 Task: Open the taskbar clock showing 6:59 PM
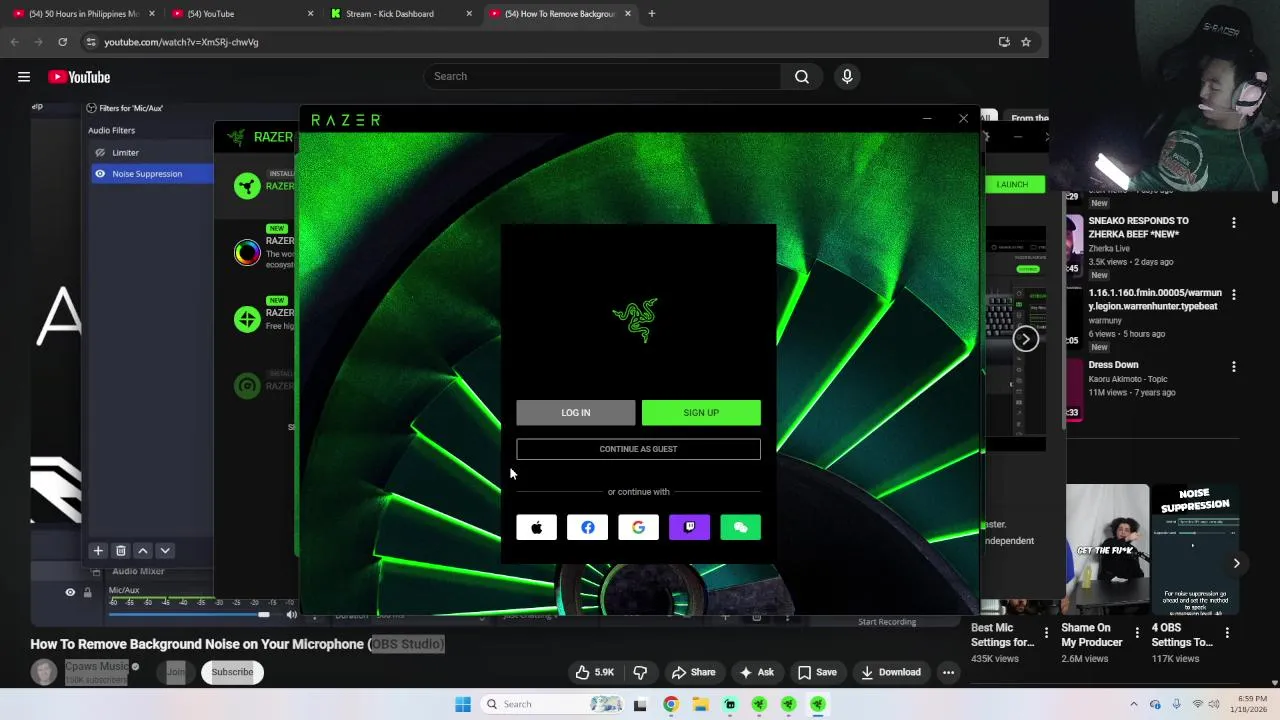(1252, 704)
